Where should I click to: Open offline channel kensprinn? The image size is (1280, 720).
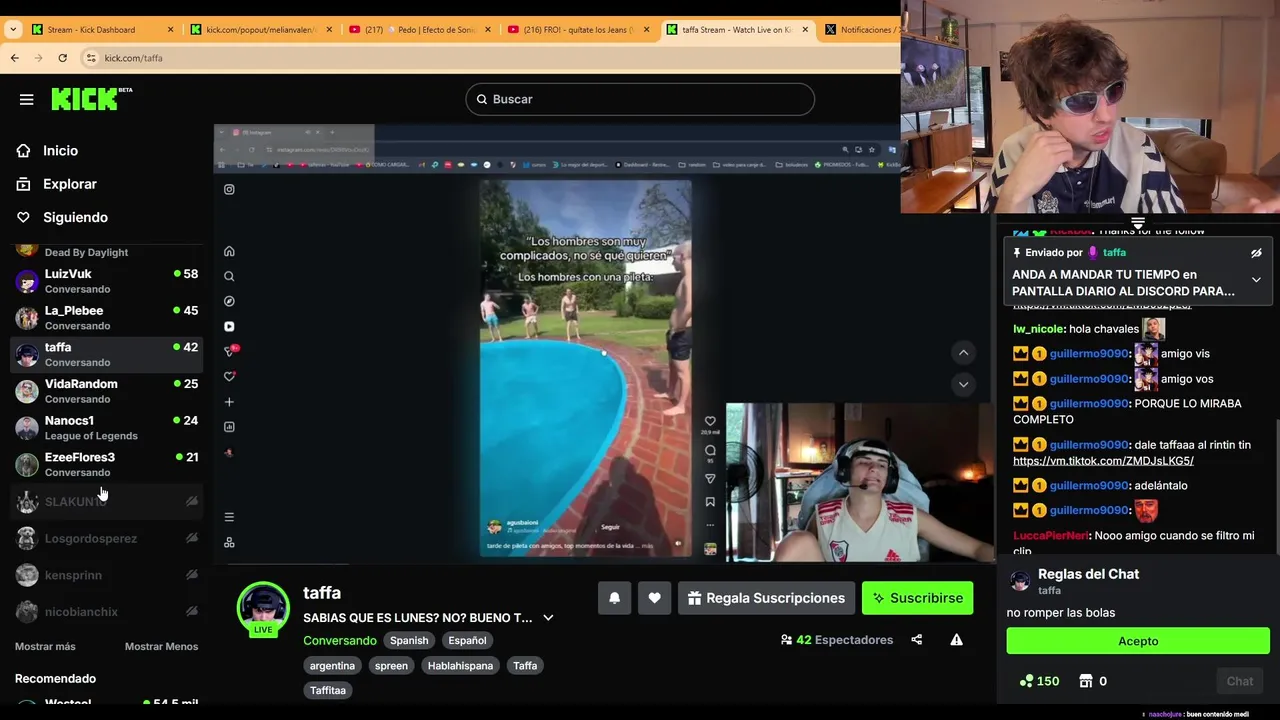(x=106, y=575)
